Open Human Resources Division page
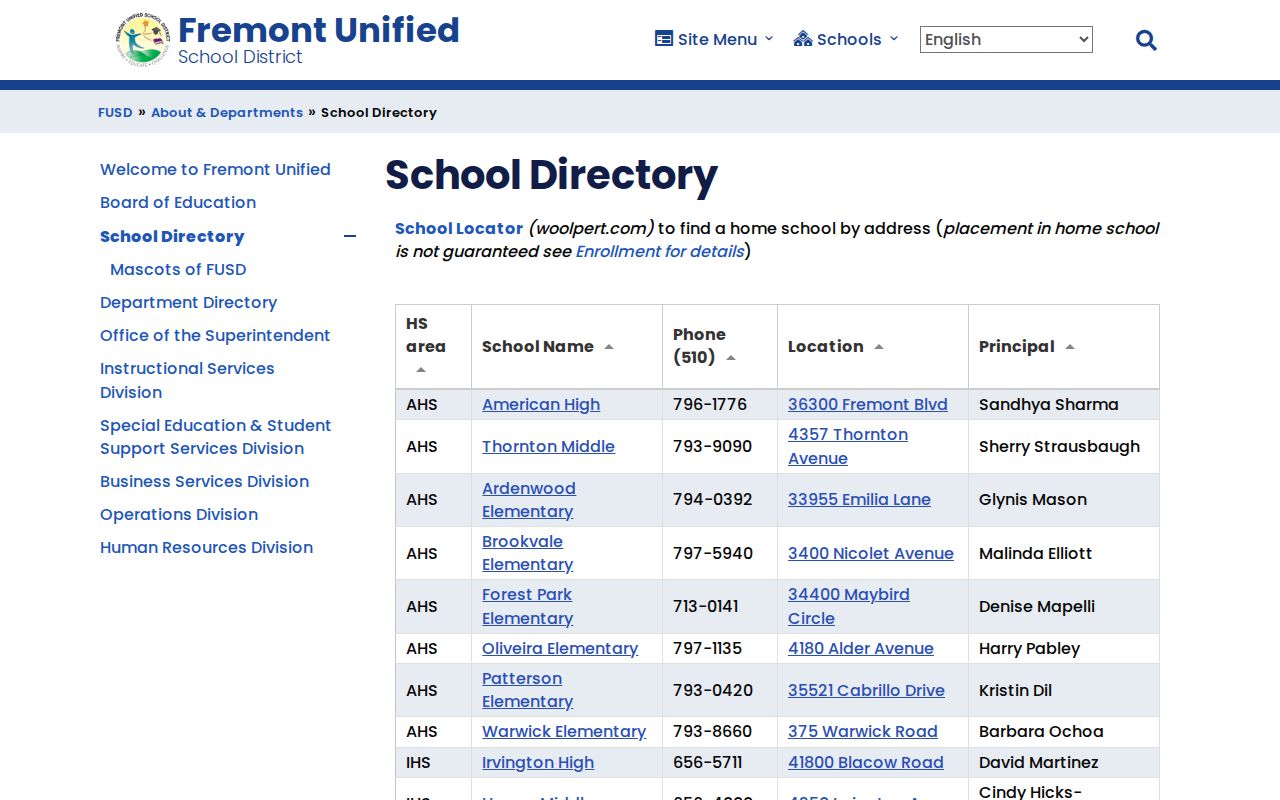 tap(206, 547)
